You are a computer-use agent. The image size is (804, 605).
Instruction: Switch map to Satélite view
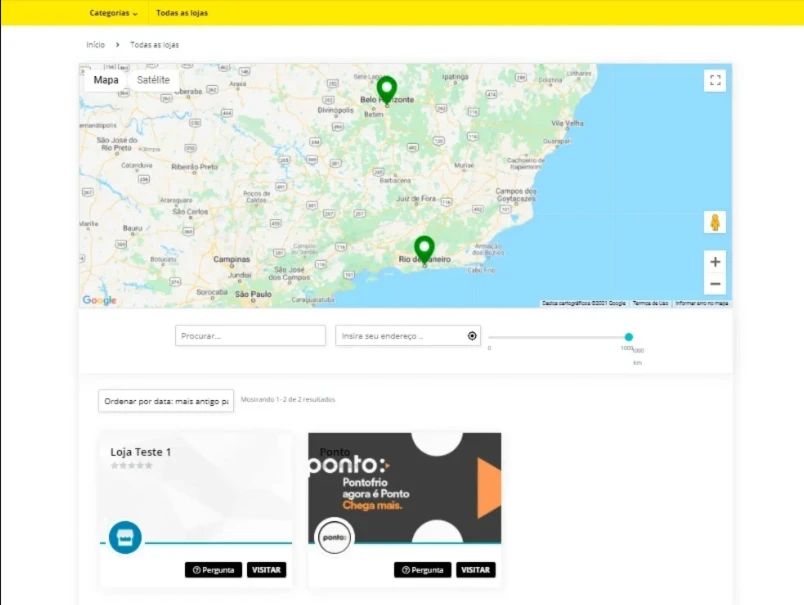click(x=153, y=80)
